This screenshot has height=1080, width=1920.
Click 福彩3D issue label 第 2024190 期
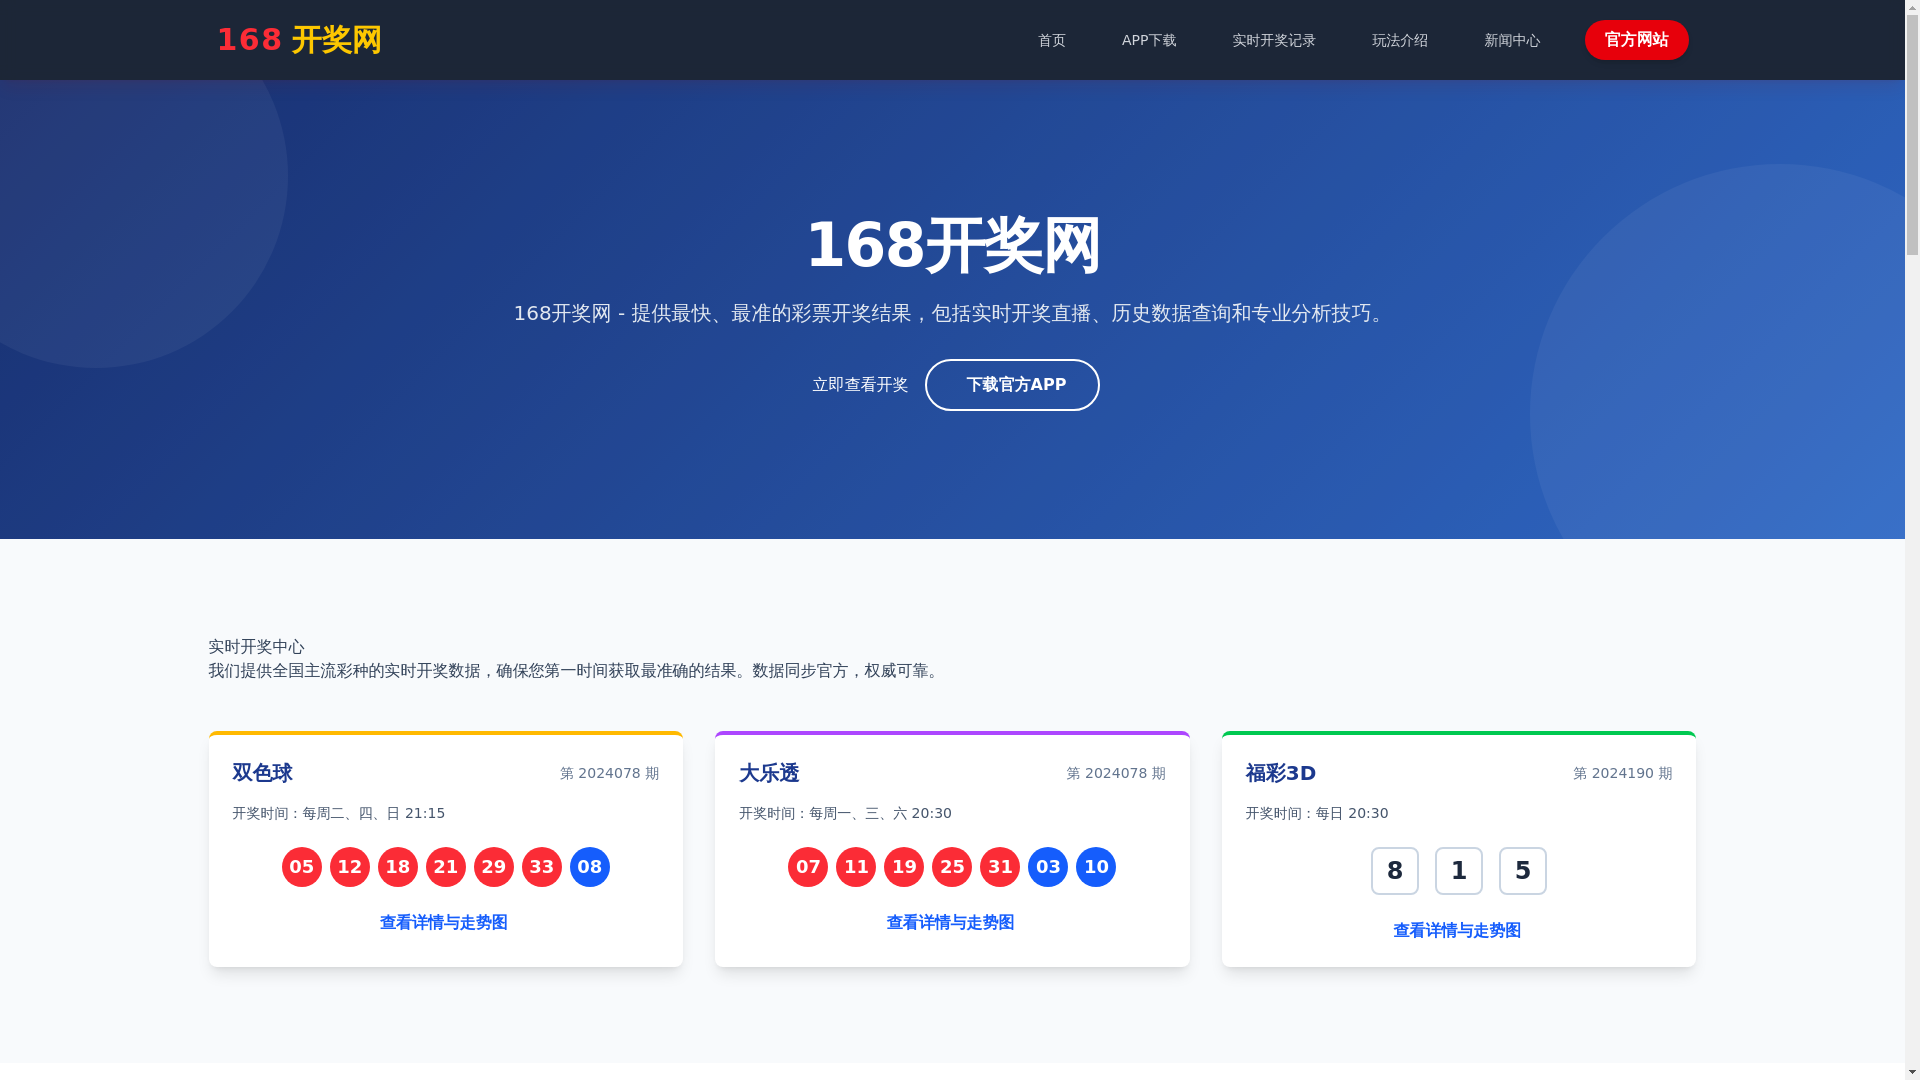click(1622, 773)
